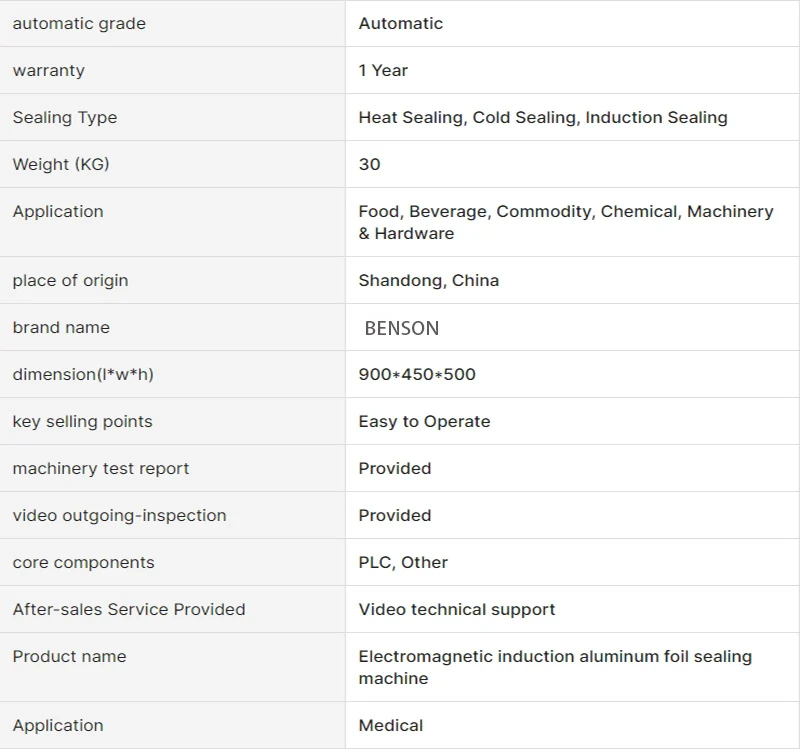
Task: Select the dimension(l*w*h) label
Action: [83, 374]
